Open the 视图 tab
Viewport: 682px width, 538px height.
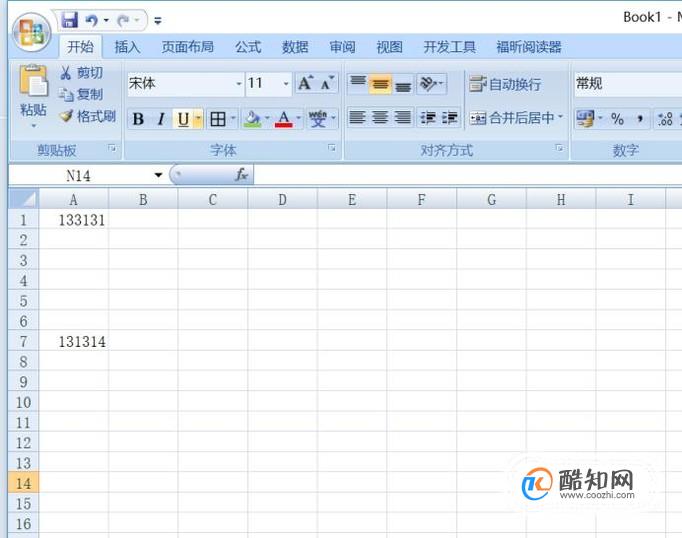(x=389, y=47)
